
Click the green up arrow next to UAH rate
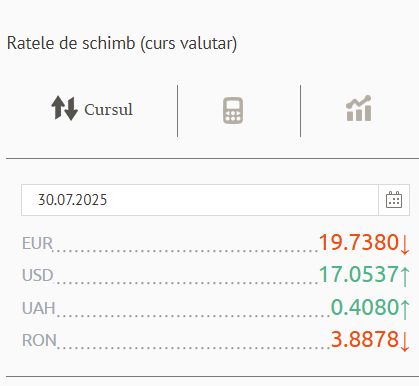(405, 309)
